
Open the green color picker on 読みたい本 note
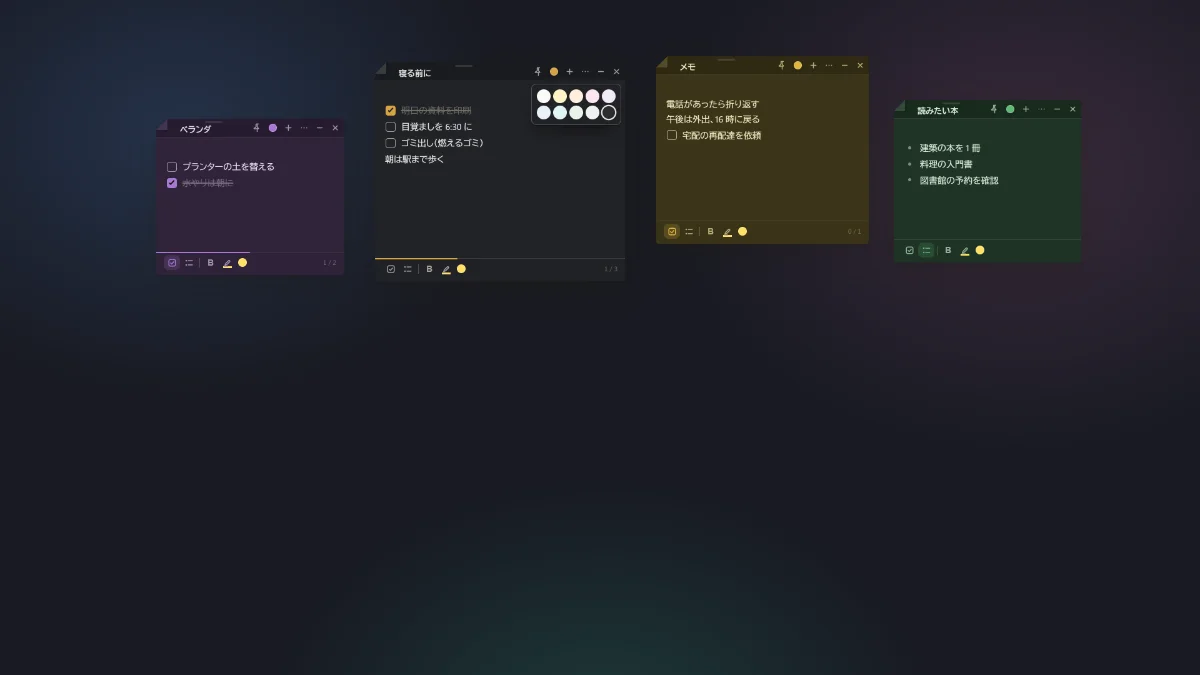(x=1010, y=109)
